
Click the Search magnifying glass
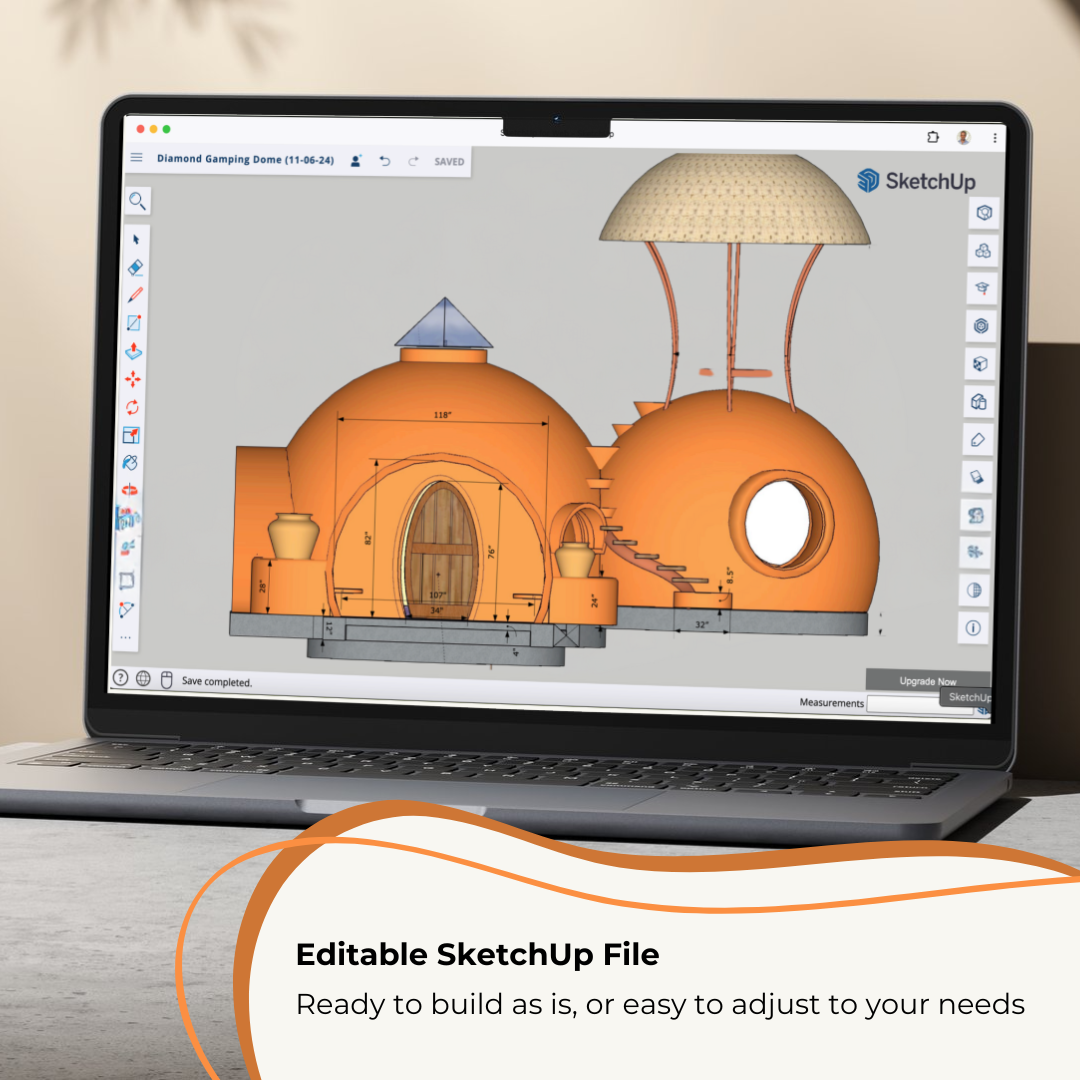coord(138,201)
